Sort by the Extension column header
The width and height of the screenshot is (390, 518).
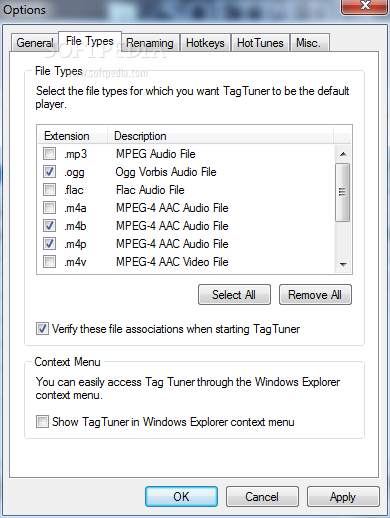[72, 136]
